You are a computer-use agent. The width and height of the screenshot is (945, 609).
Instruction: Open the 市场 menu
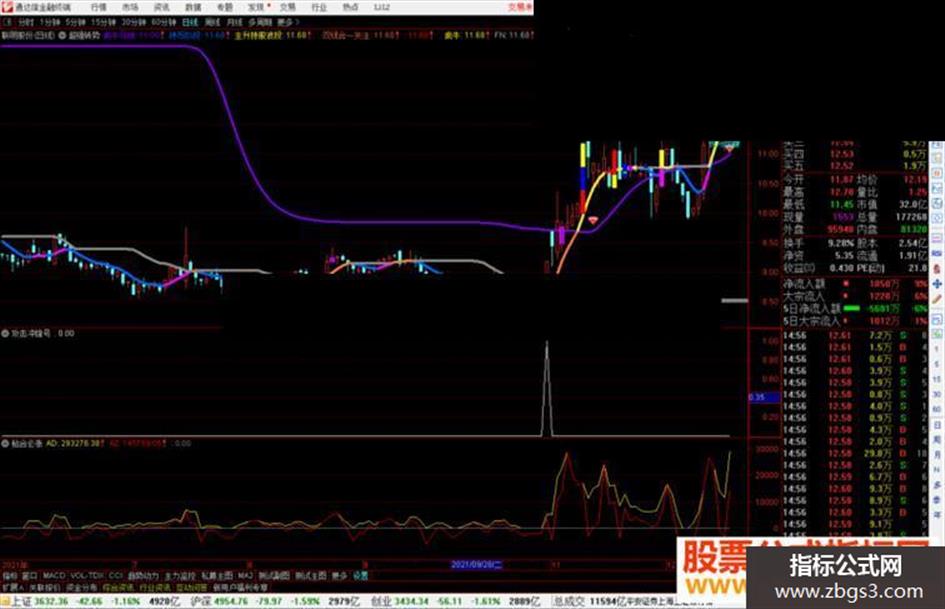(x=130, y=7)
